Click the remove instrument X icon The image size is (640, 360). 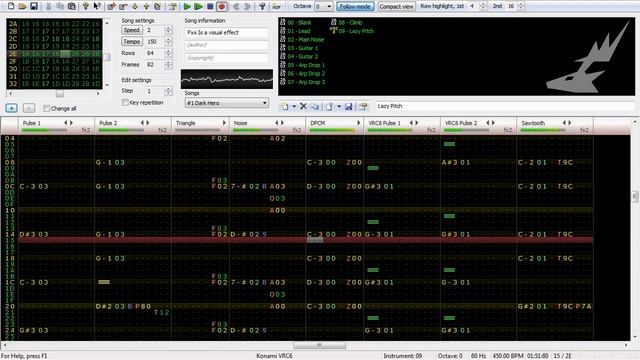click(x=303, y=107)
